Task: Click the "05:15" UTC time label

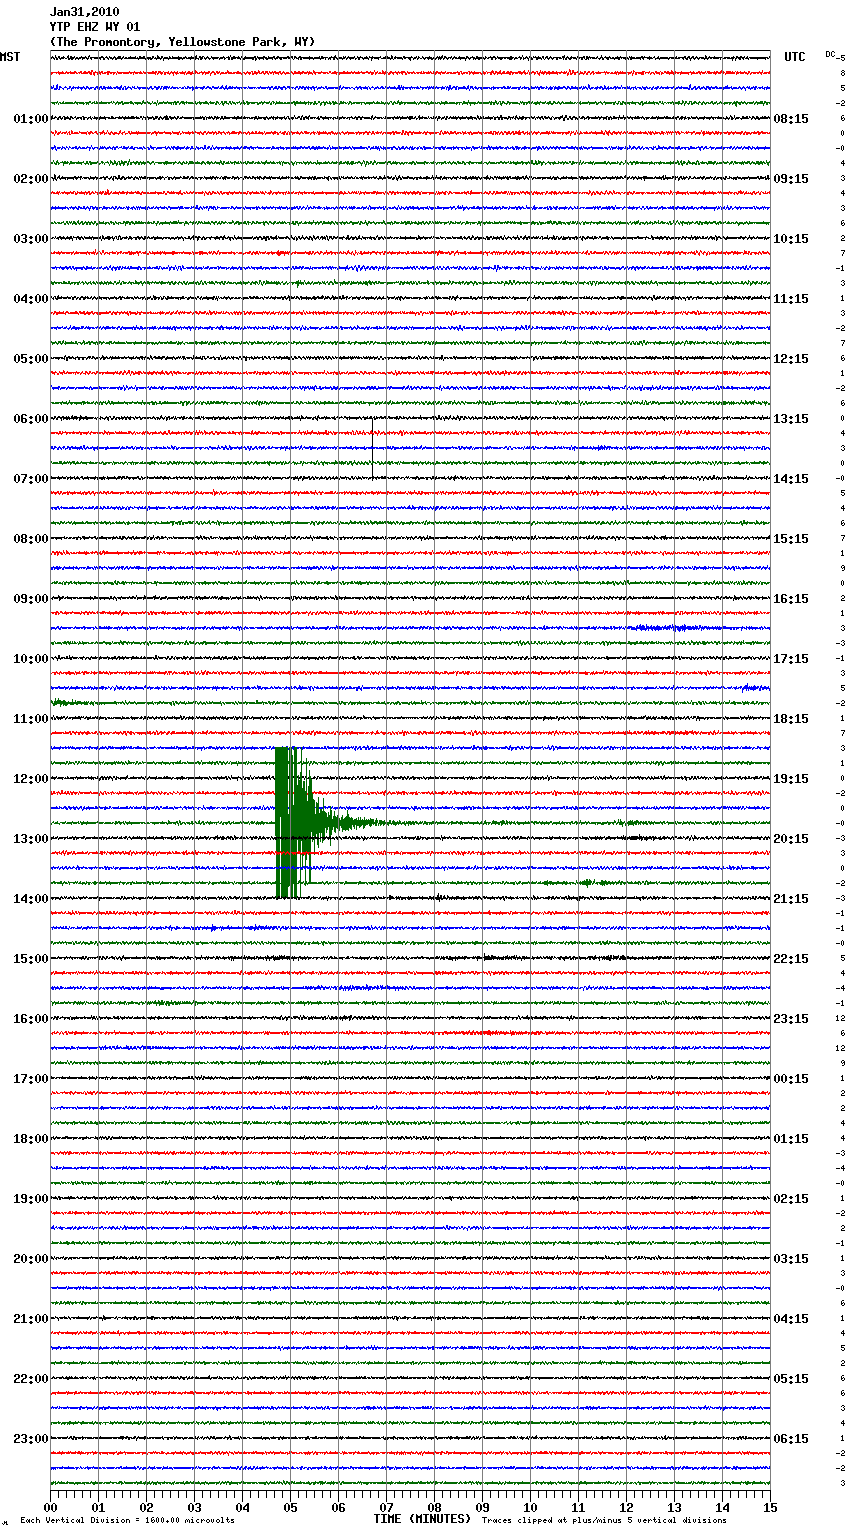Action: tap(791, 1379)
